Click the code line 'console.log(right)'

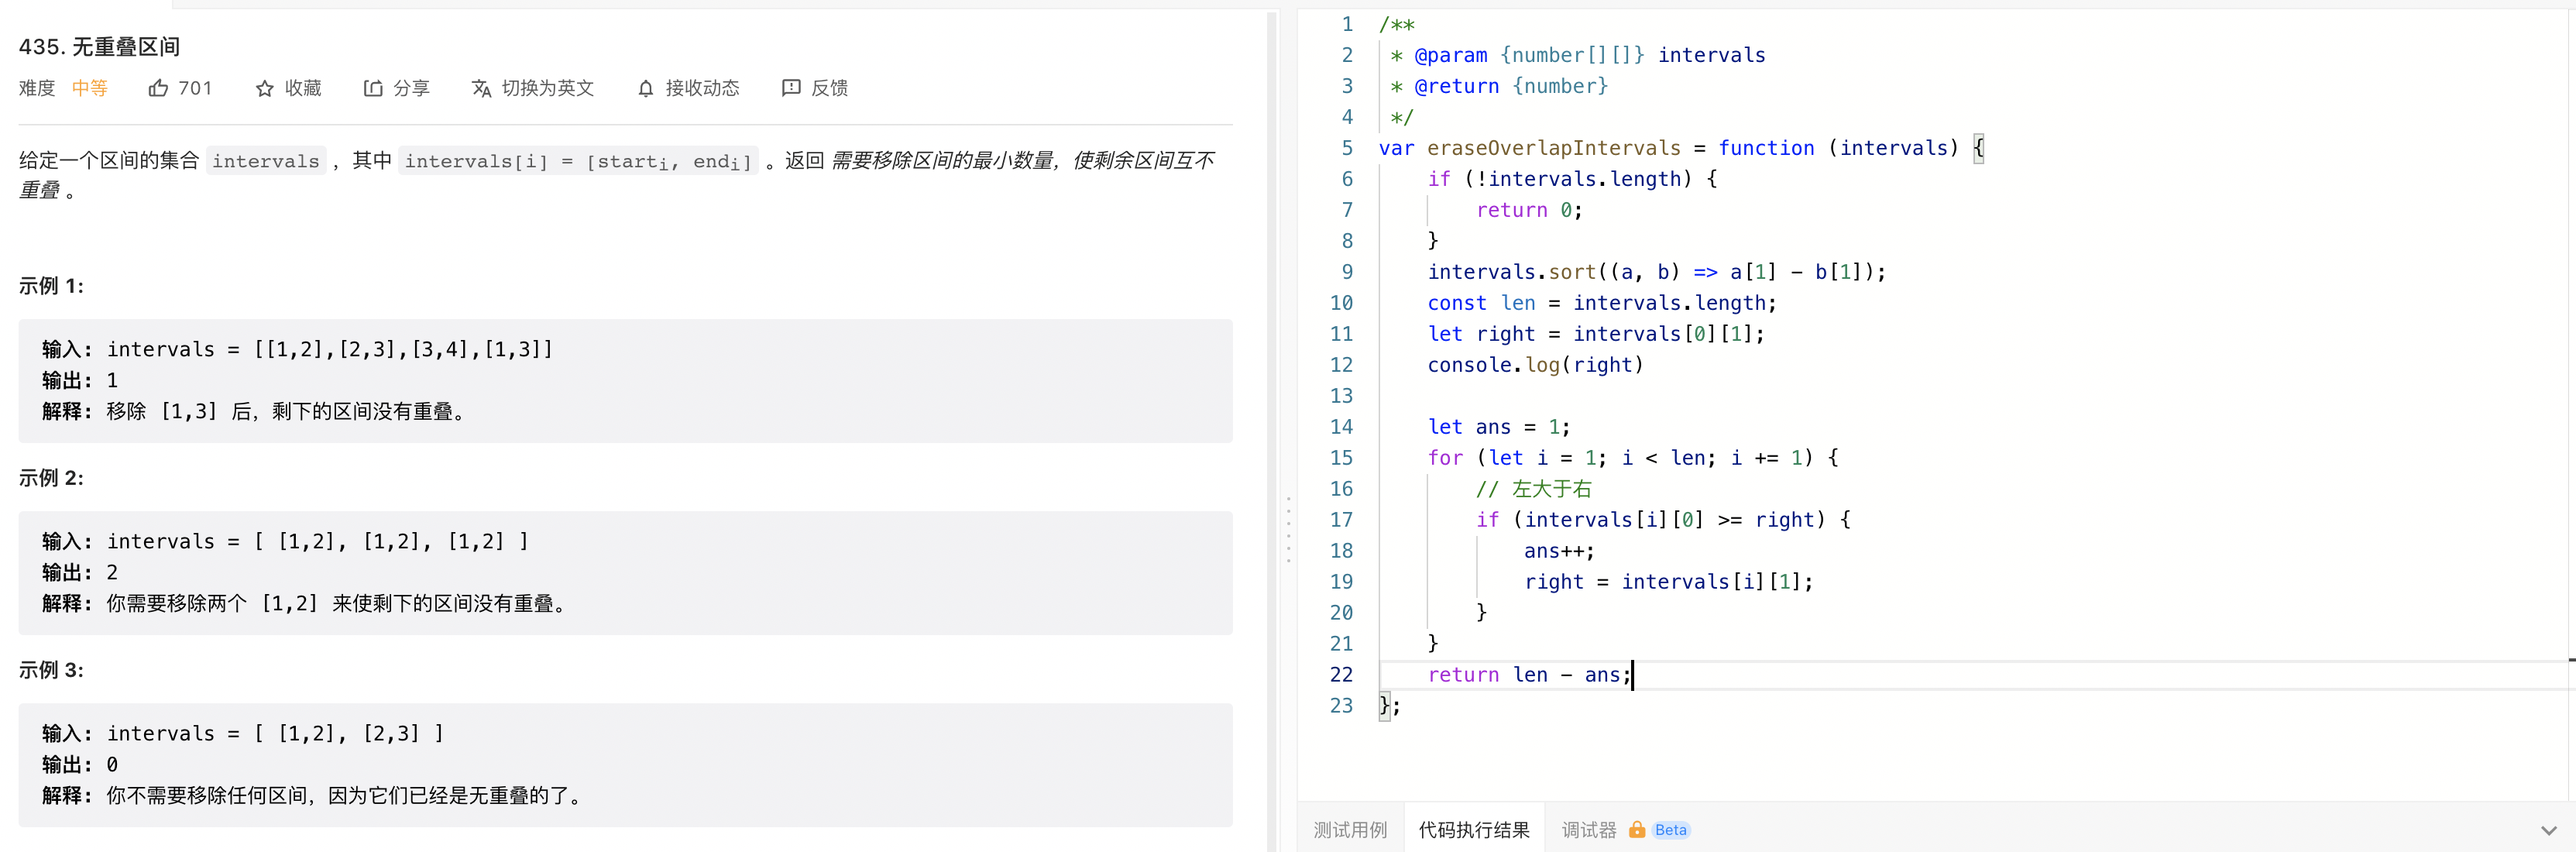tap(1535, 365)
